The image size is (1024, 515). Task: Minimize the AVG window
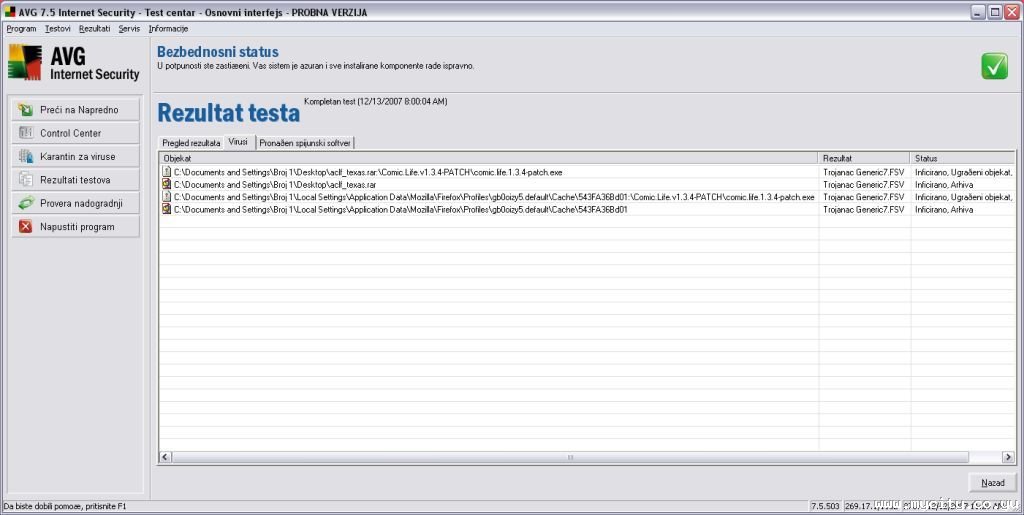tap(978, 12)
